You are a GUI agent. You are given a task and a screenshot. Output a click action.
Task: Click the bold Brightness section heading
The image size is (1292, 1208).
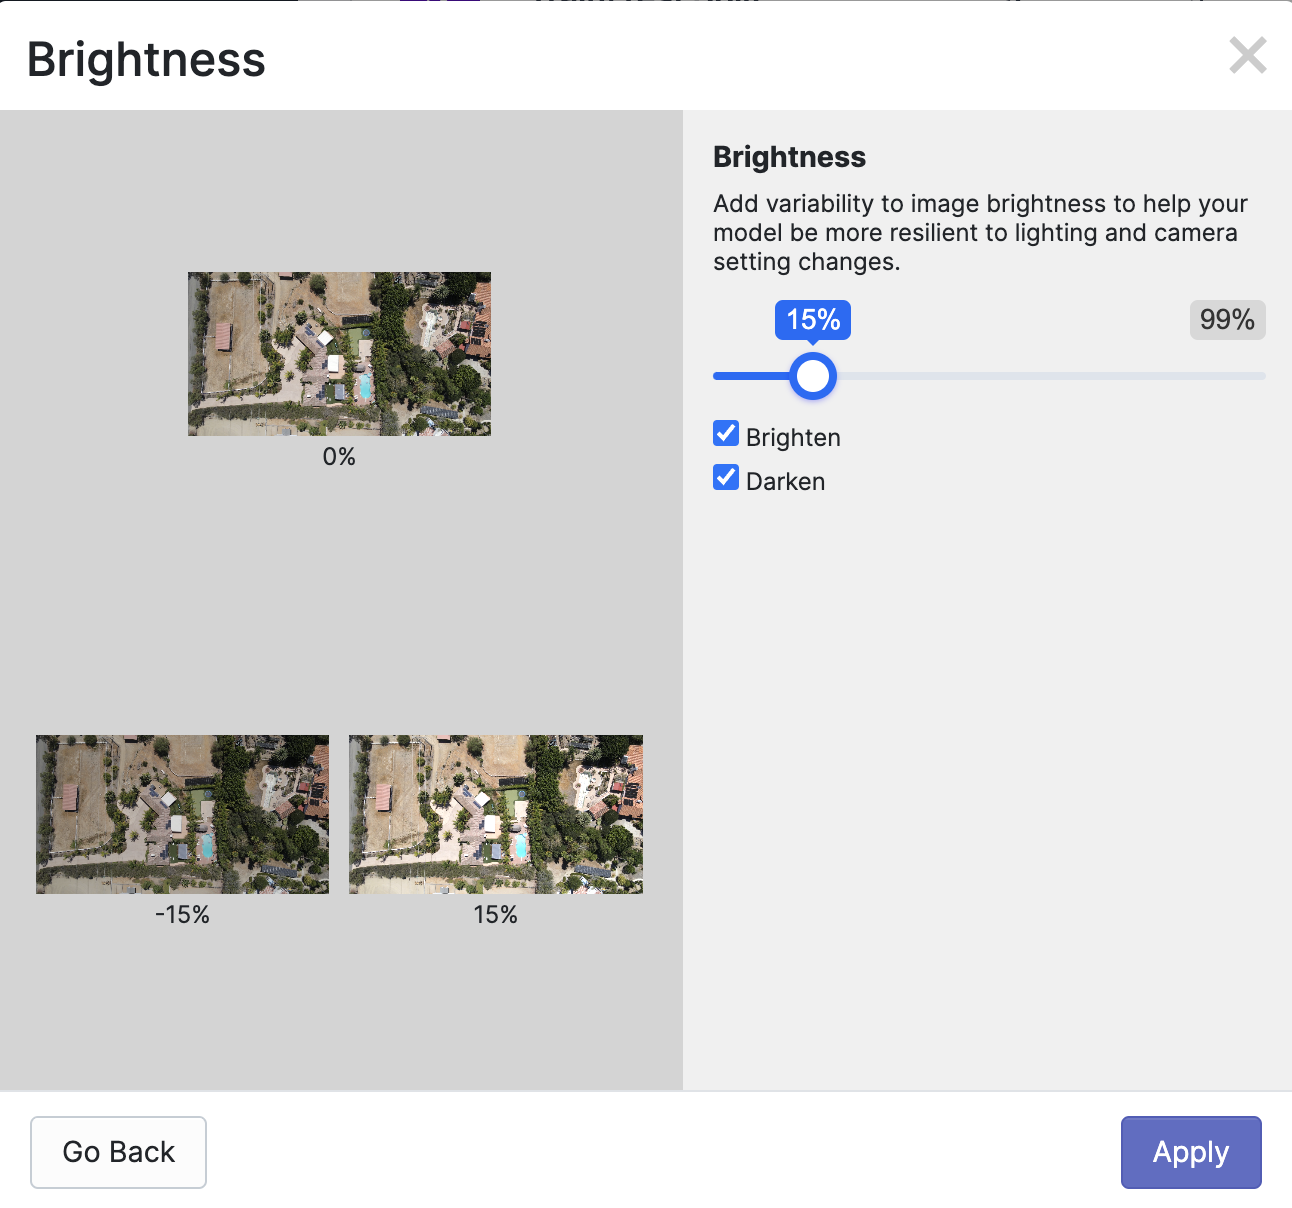pos(789,157)
